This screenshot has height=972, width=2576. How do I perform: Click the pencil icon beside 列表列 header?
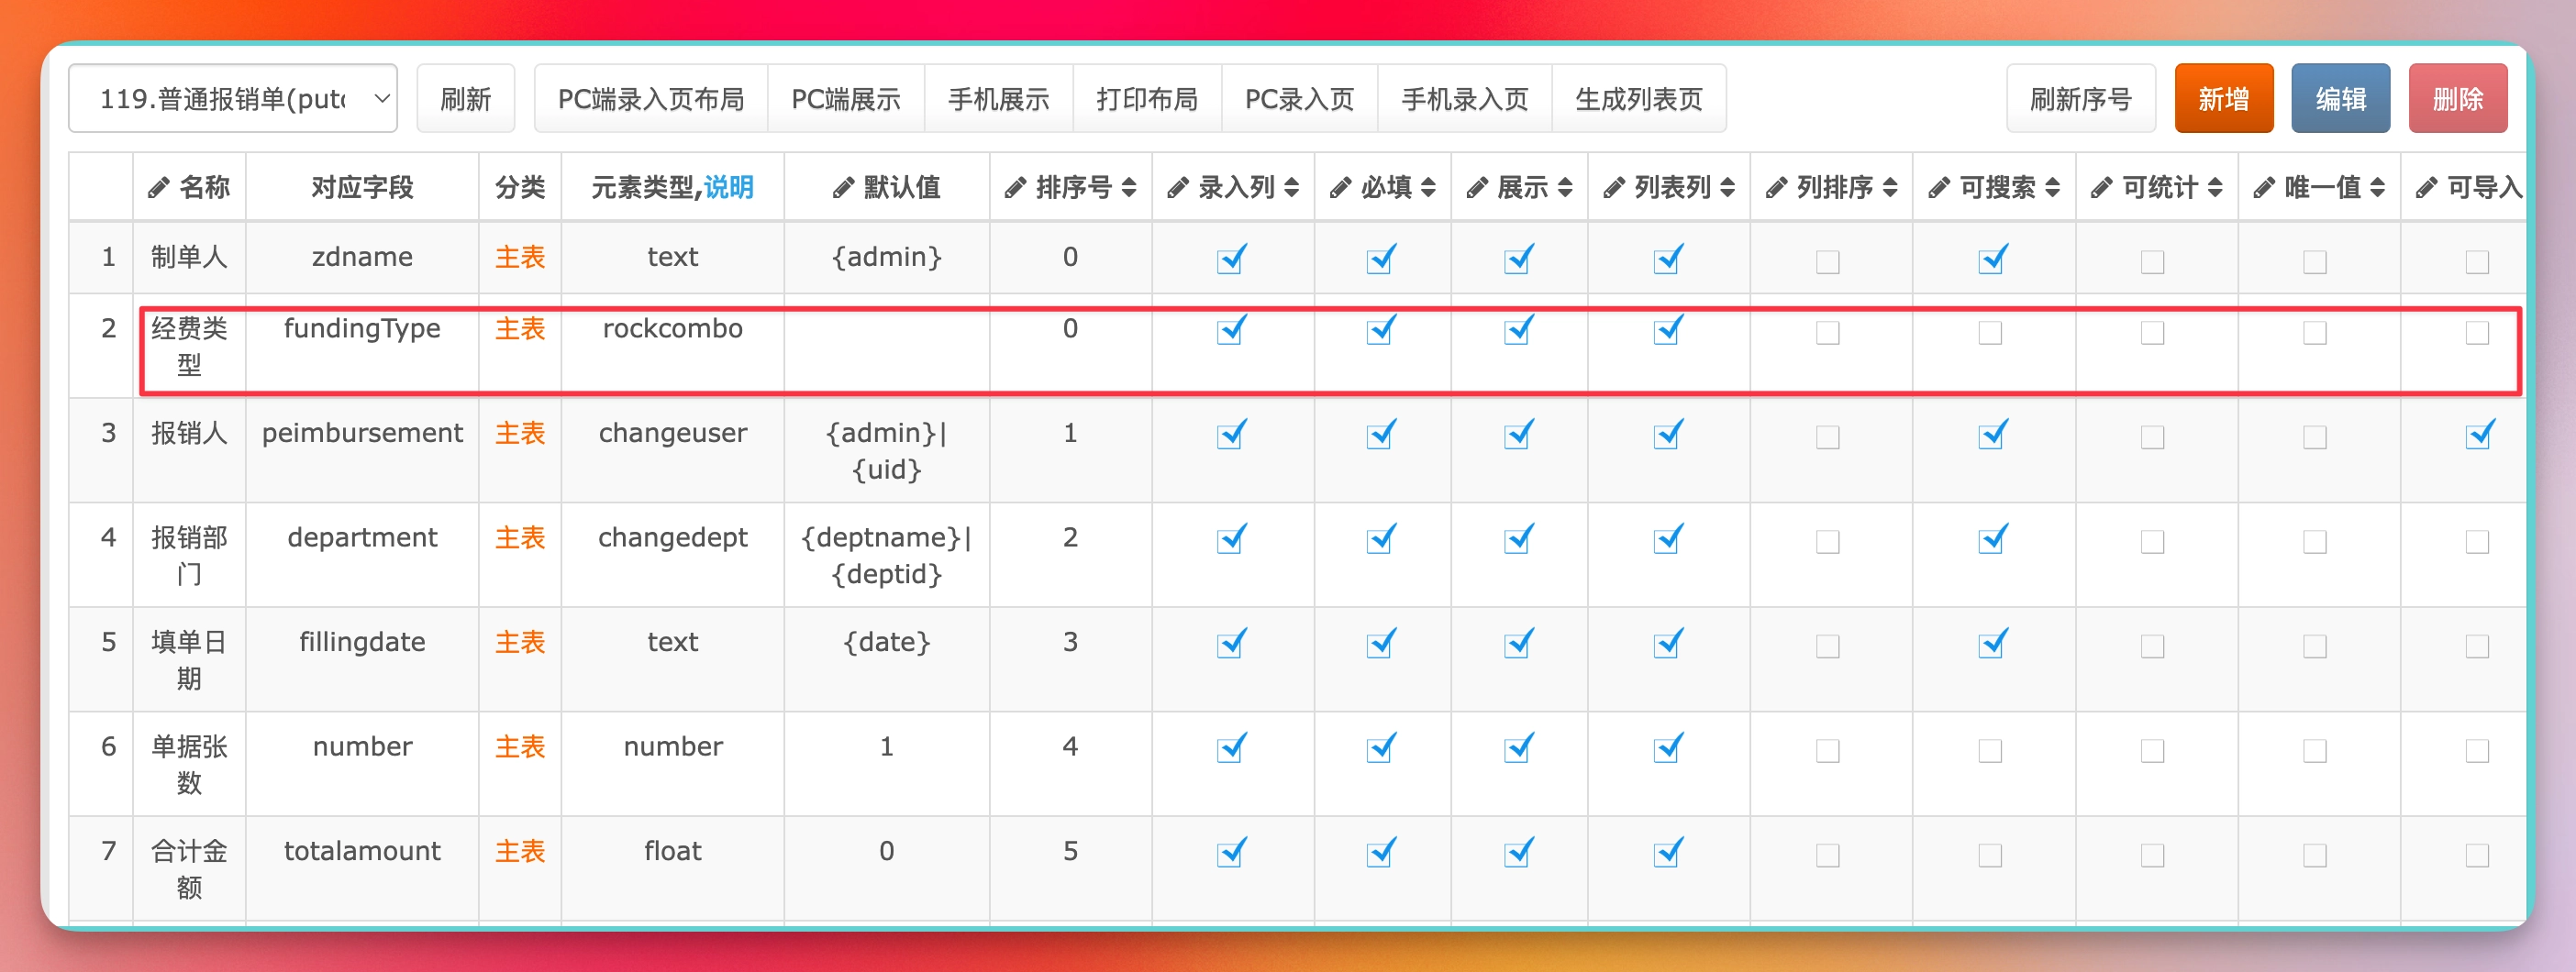1614,187
